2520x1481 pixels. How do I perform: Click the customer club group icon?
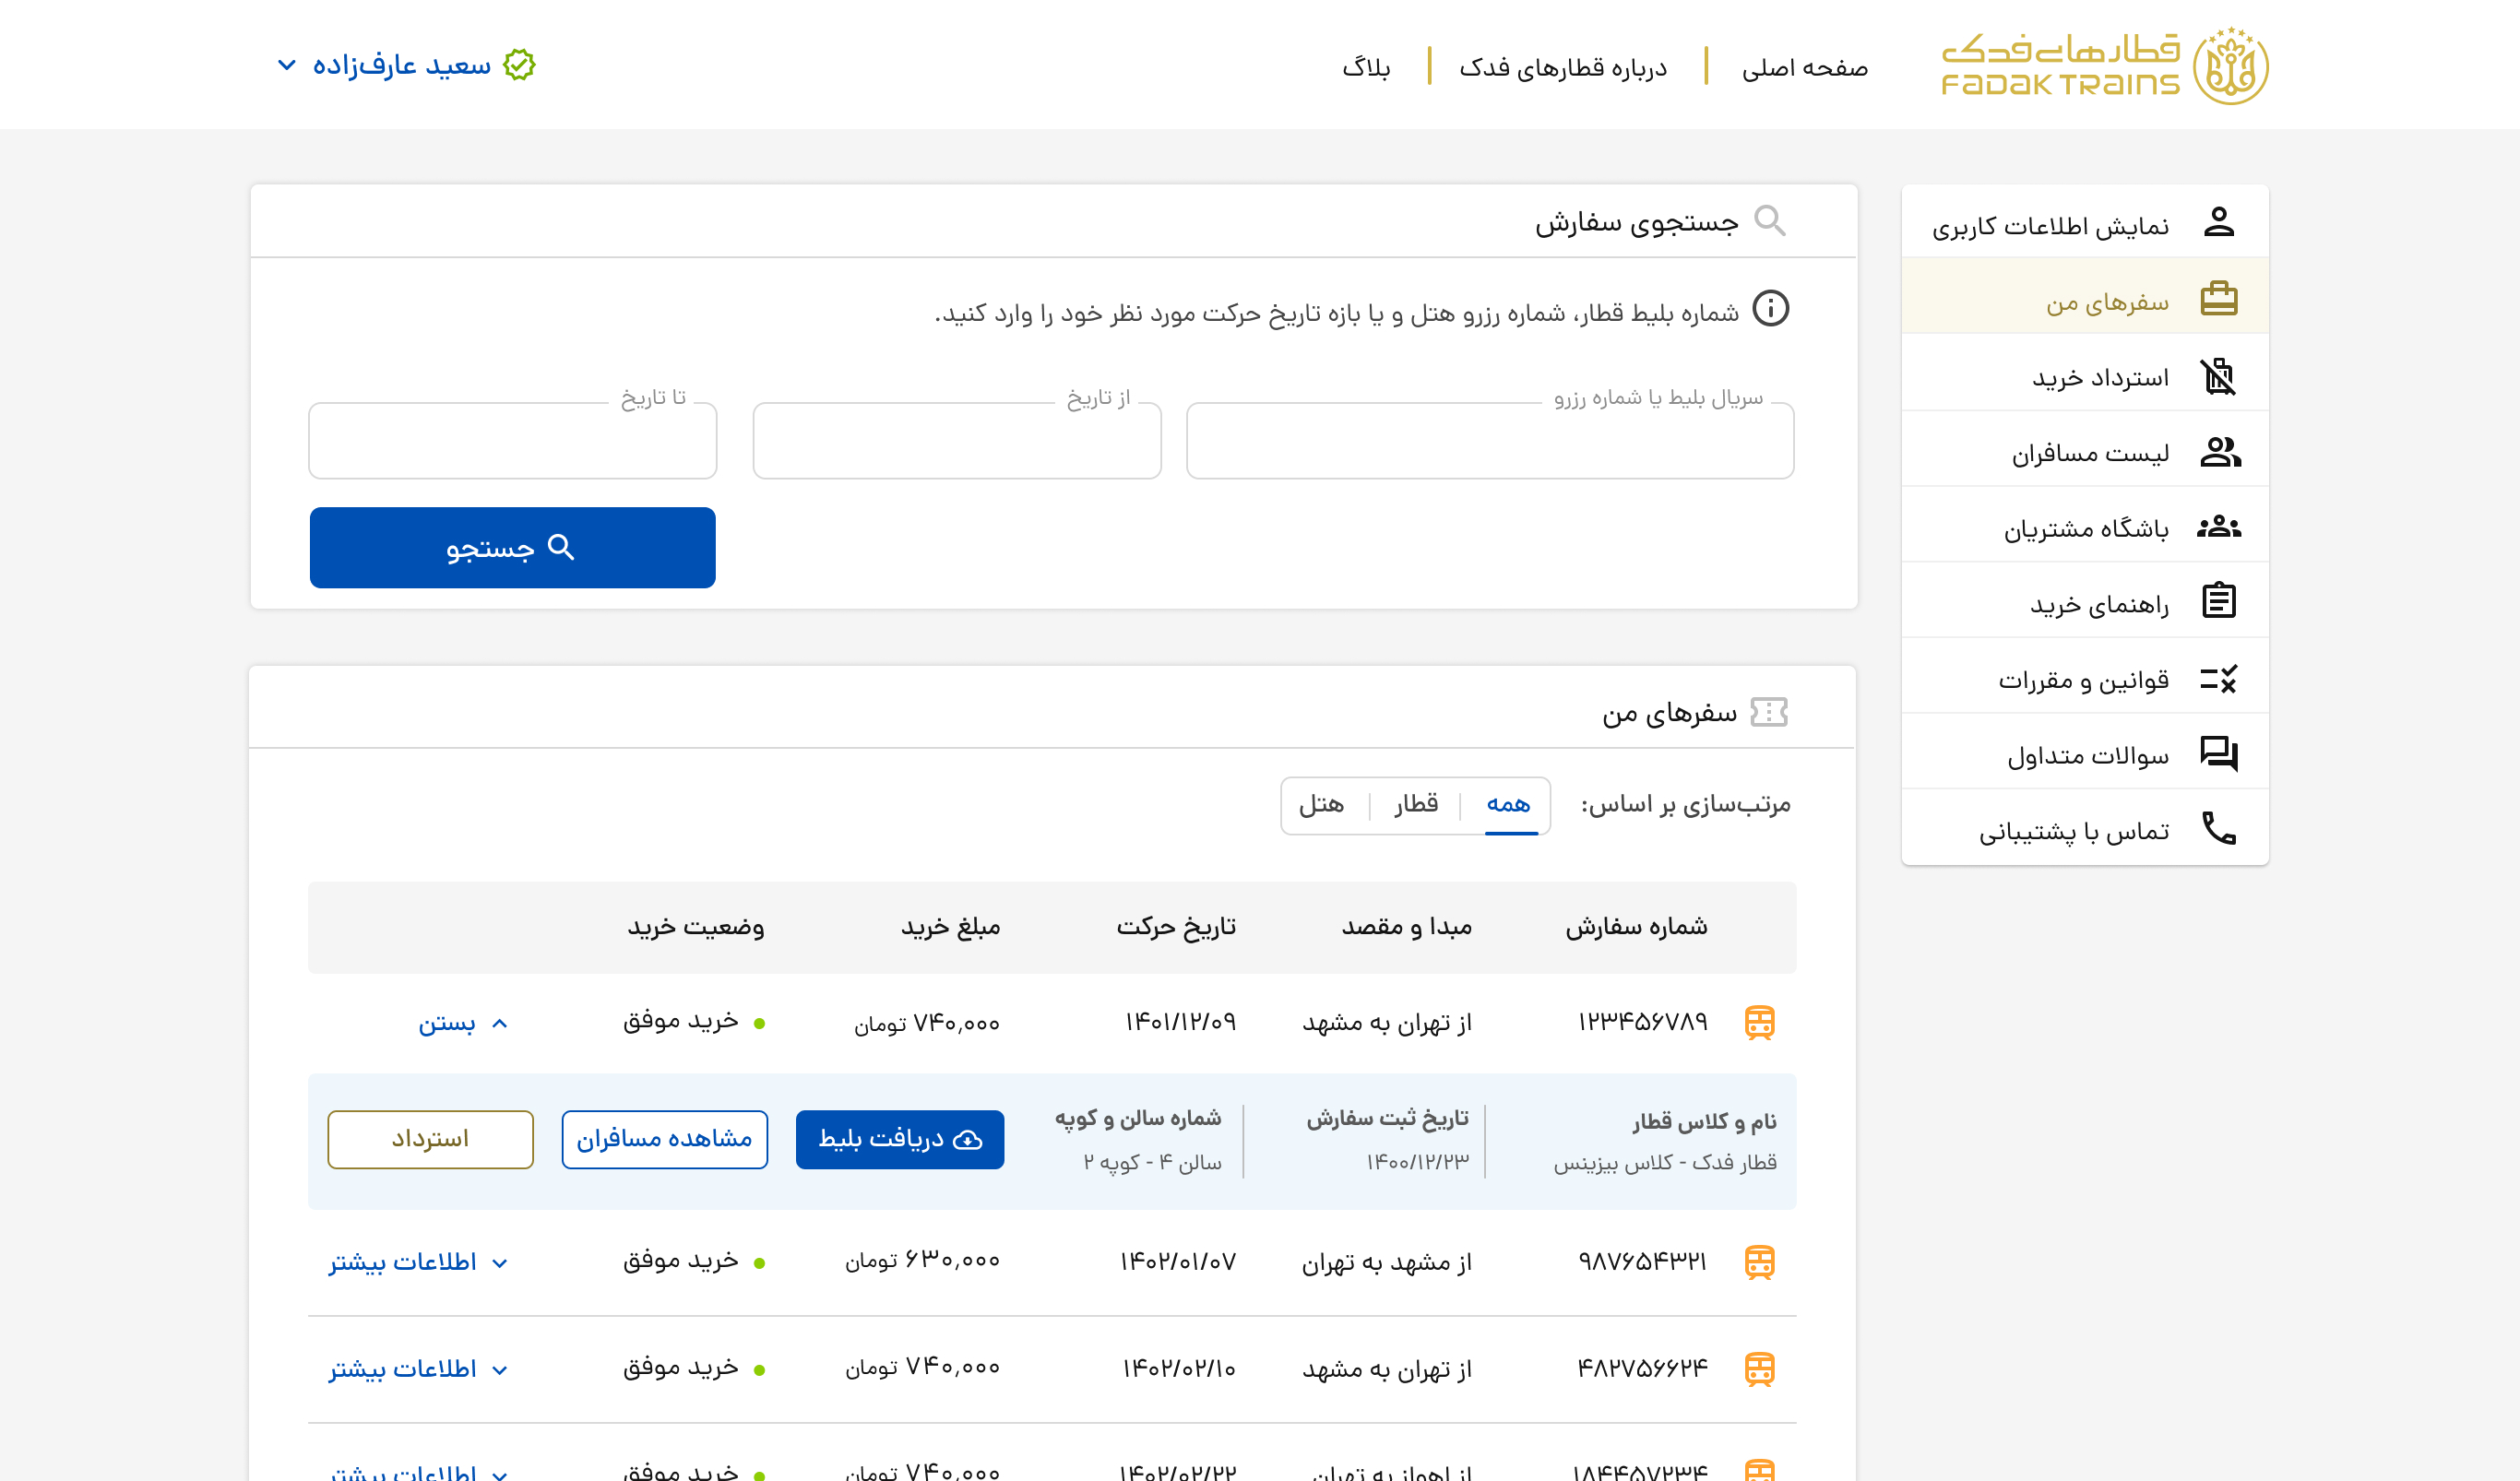[x=2218, y=527]
